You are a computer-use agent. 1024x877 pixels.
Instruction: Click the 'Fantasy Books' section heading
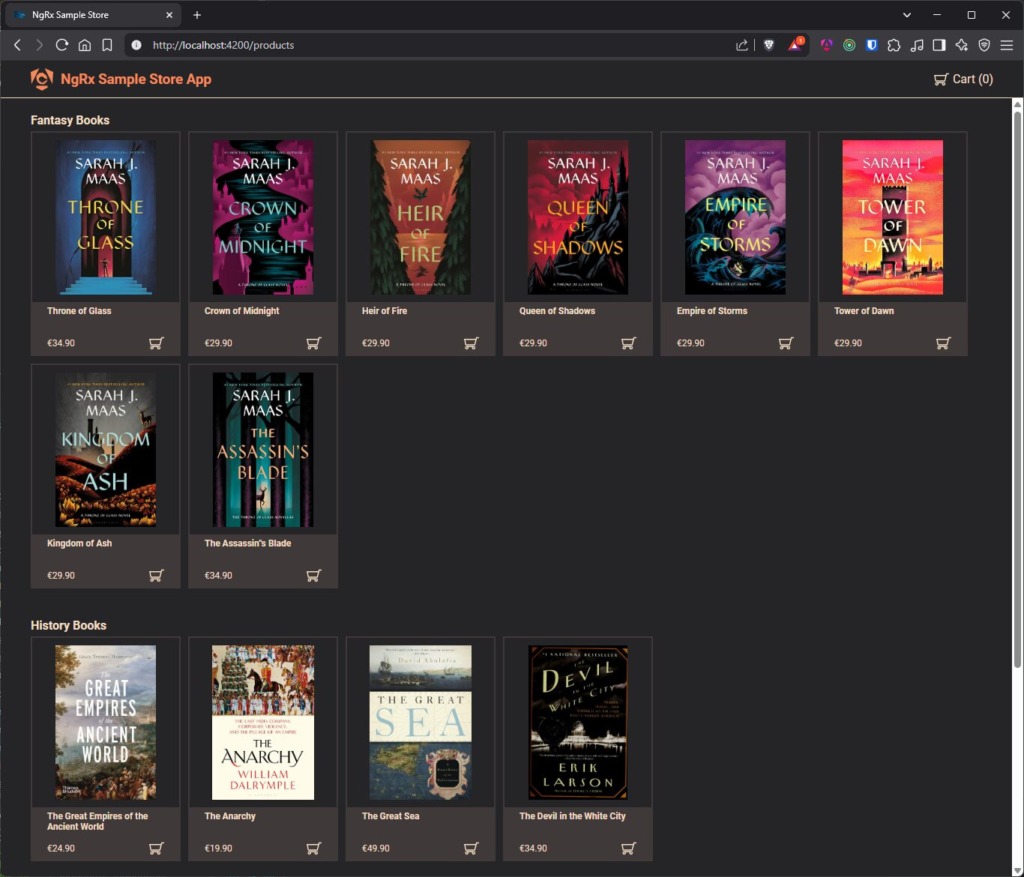click(x=70, y=120)
